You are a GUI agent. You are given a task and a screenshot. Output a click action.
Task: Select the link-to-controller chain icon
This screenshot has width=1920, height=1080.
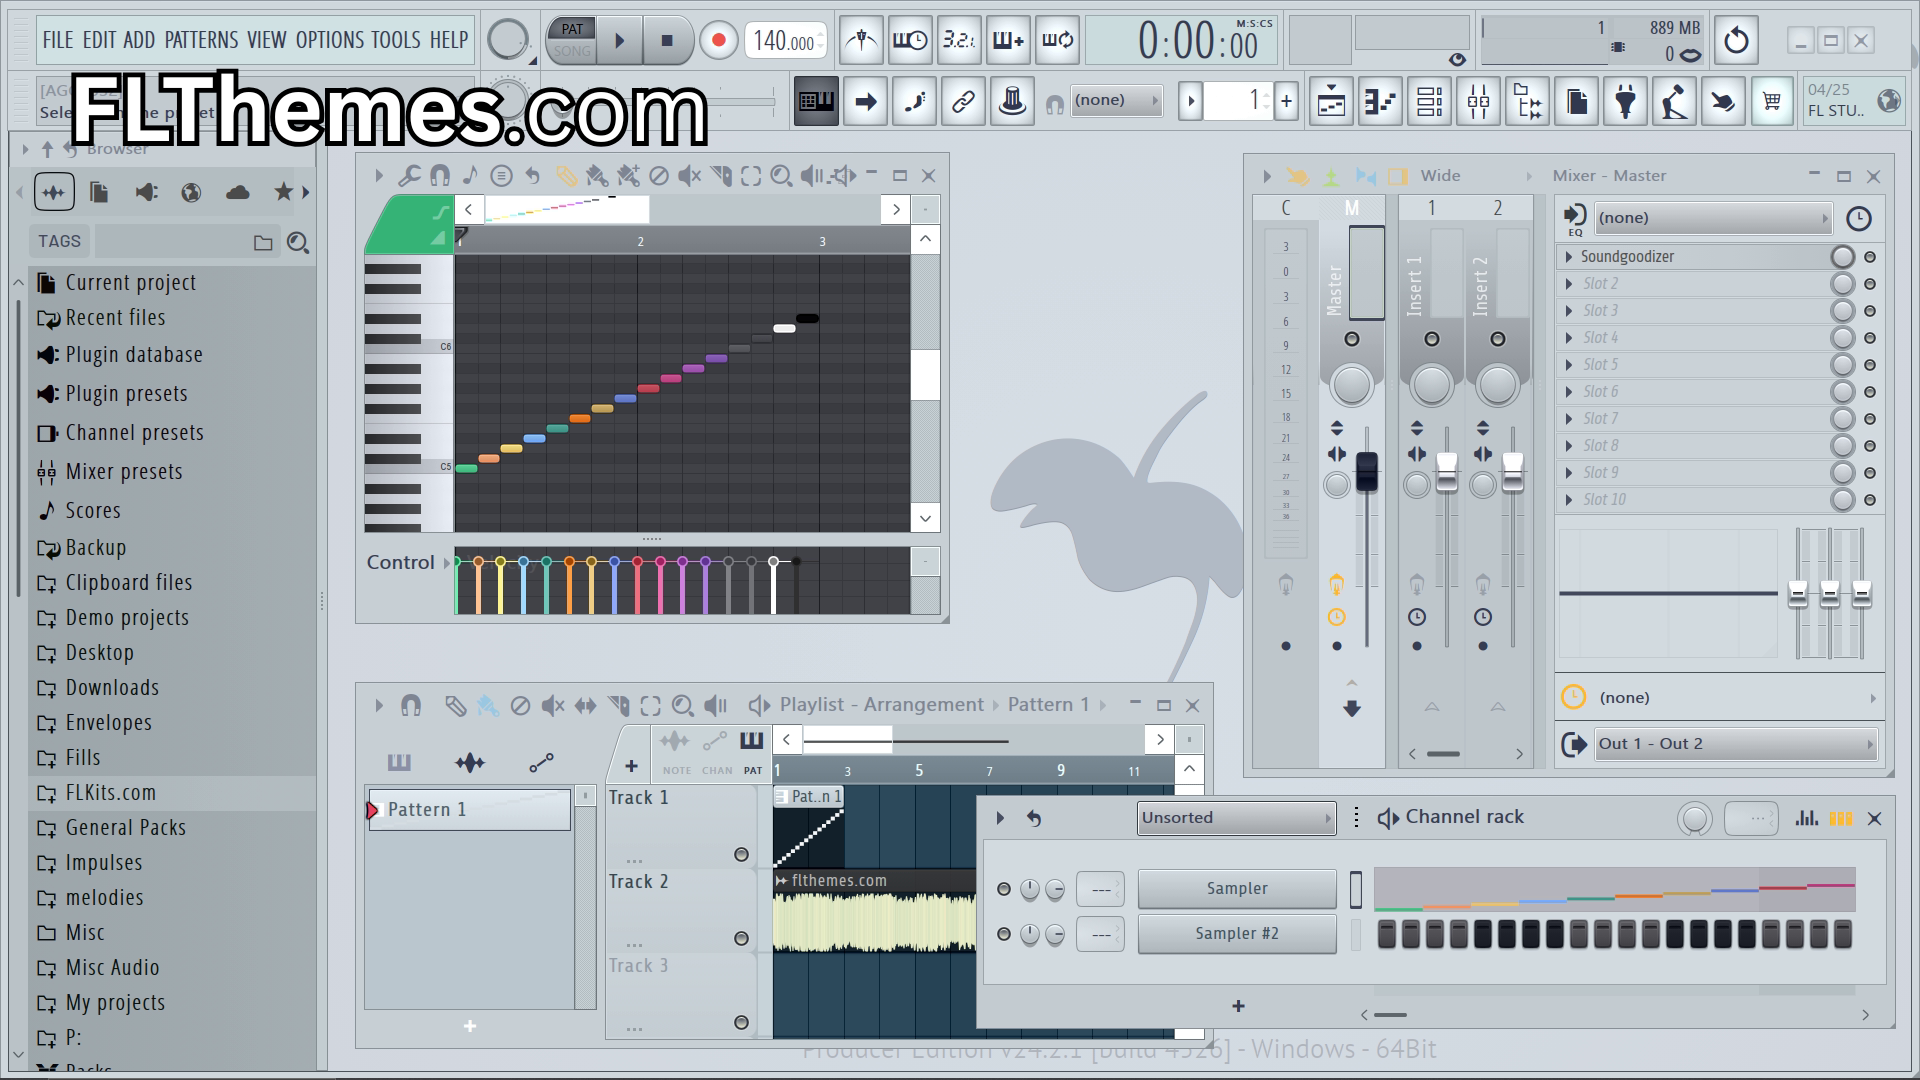click(963, 101)
